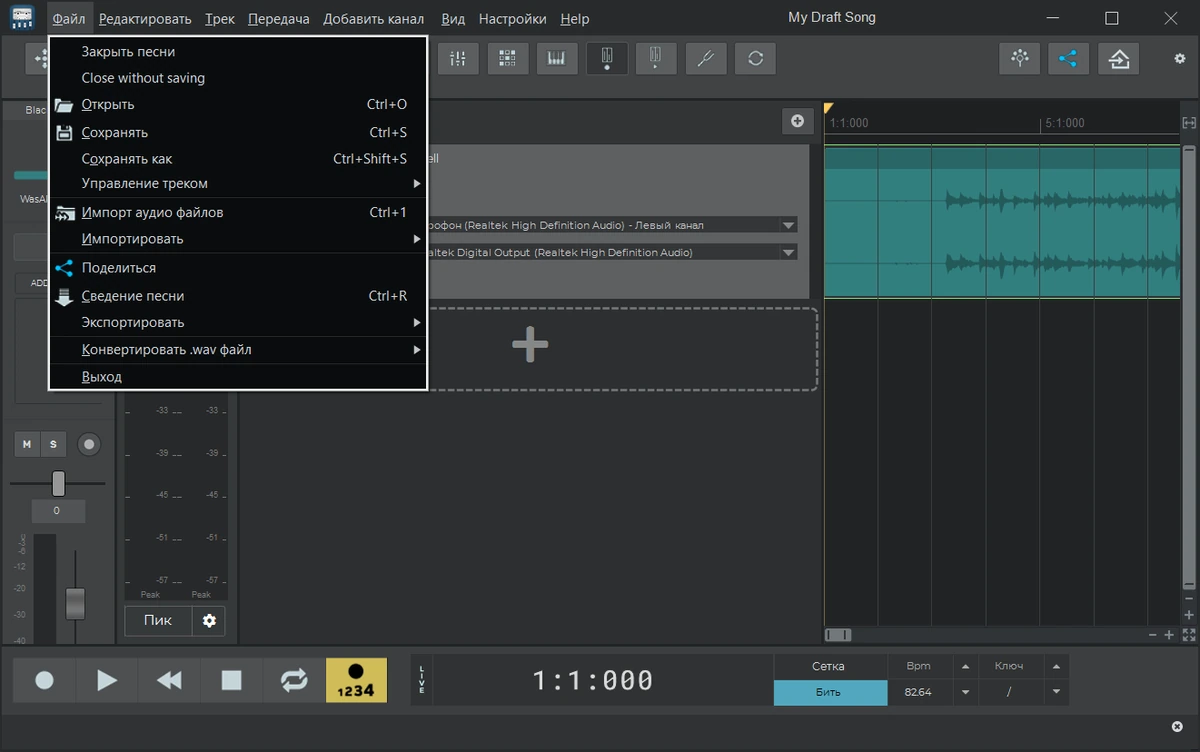Toggle the metronome-on-record icon
Image resolution: width=1200 pixels, height=752 pixels.
click(606, 59)
